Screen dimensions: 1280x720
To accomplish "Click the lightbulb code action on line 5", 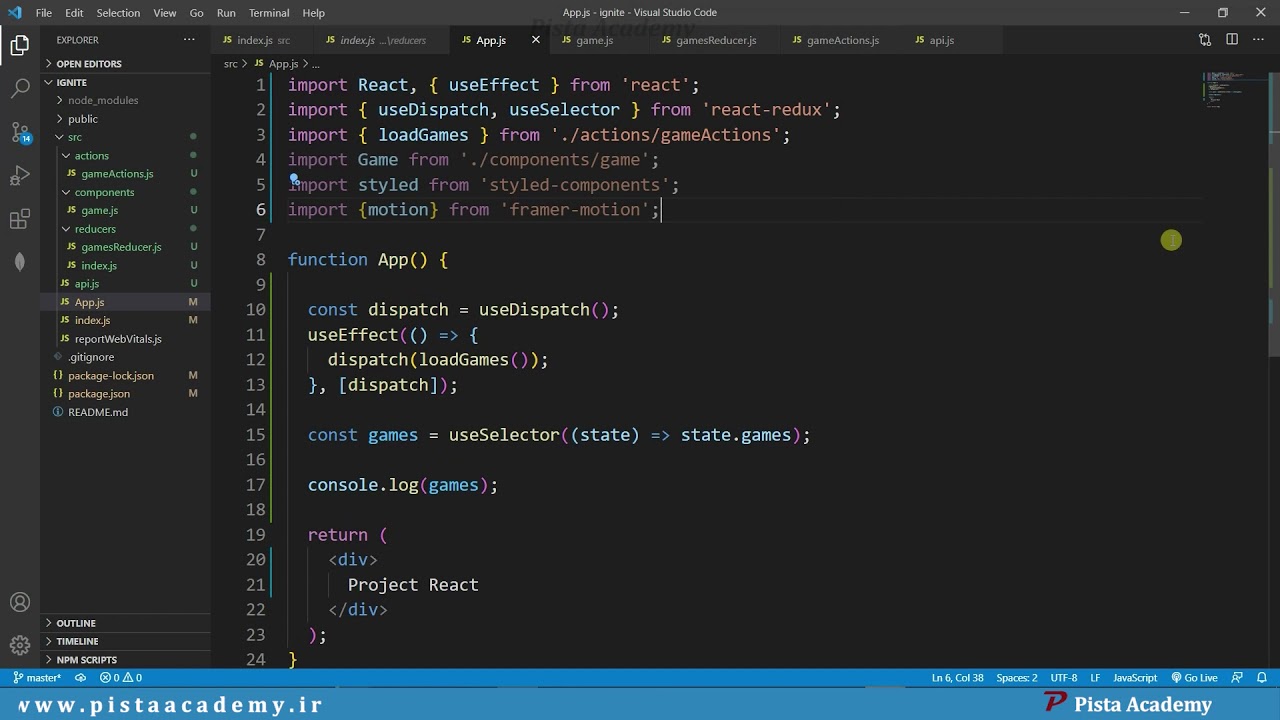I will 294,180.
